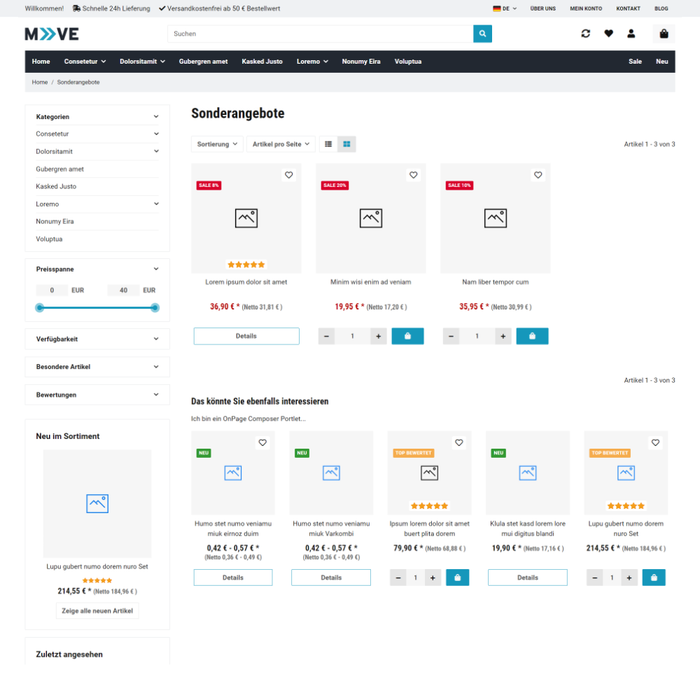Open the wishlist heart icon in header
The image size is (700, 700).
[x=608, y=34]
